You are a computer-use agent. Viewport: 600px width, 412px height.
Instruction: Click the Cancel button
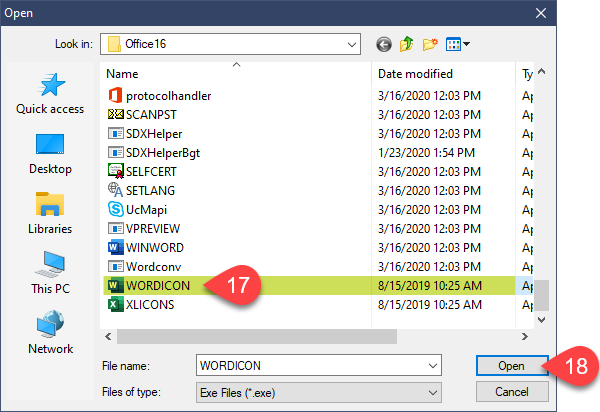tap(512, 392)
